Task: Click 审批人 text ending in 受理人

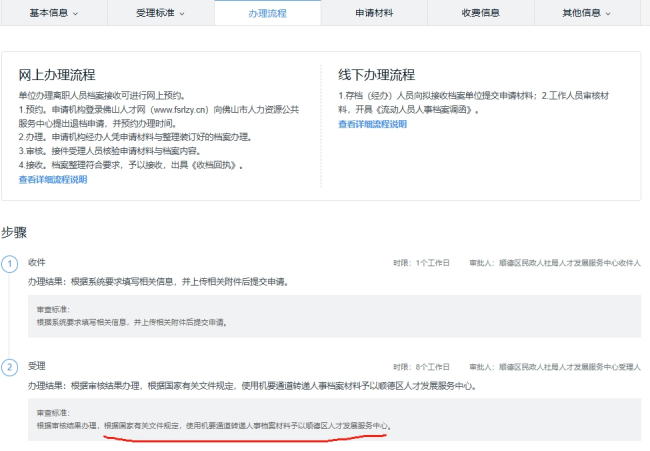Action: [555, 367]
